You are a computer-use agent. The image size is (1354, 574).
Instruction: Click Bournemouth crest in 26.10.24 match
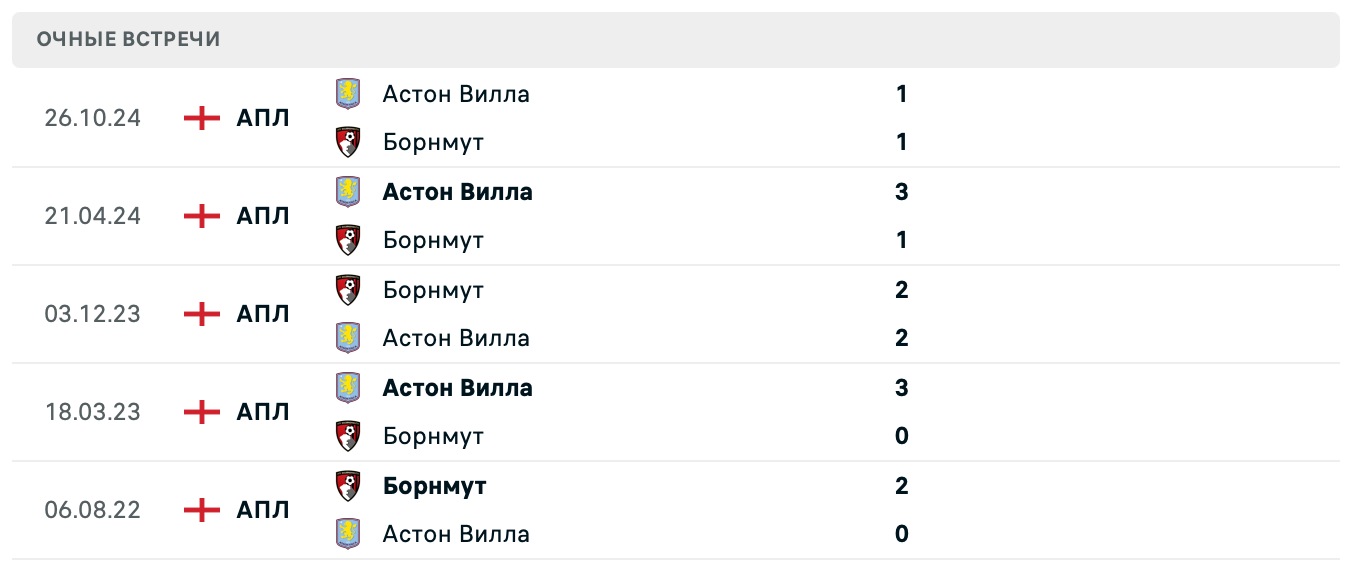point(347,142)
